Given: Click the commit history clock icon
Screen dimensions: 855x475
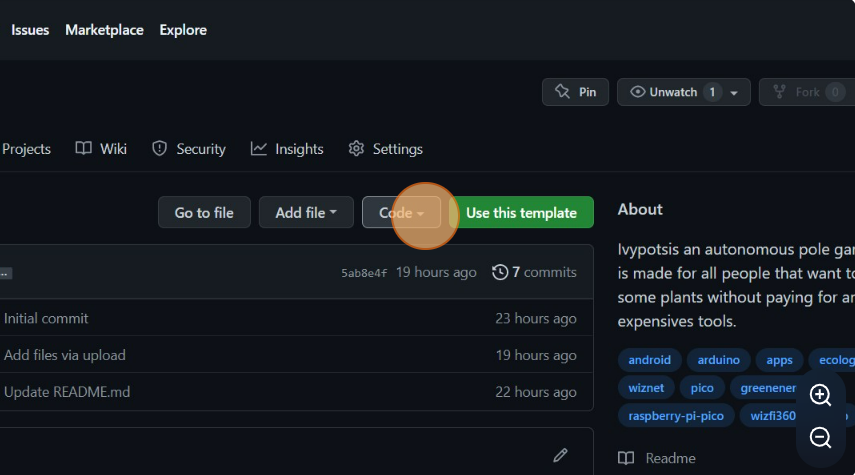Looking at the screenshot, I should click(x=499, y=272).
